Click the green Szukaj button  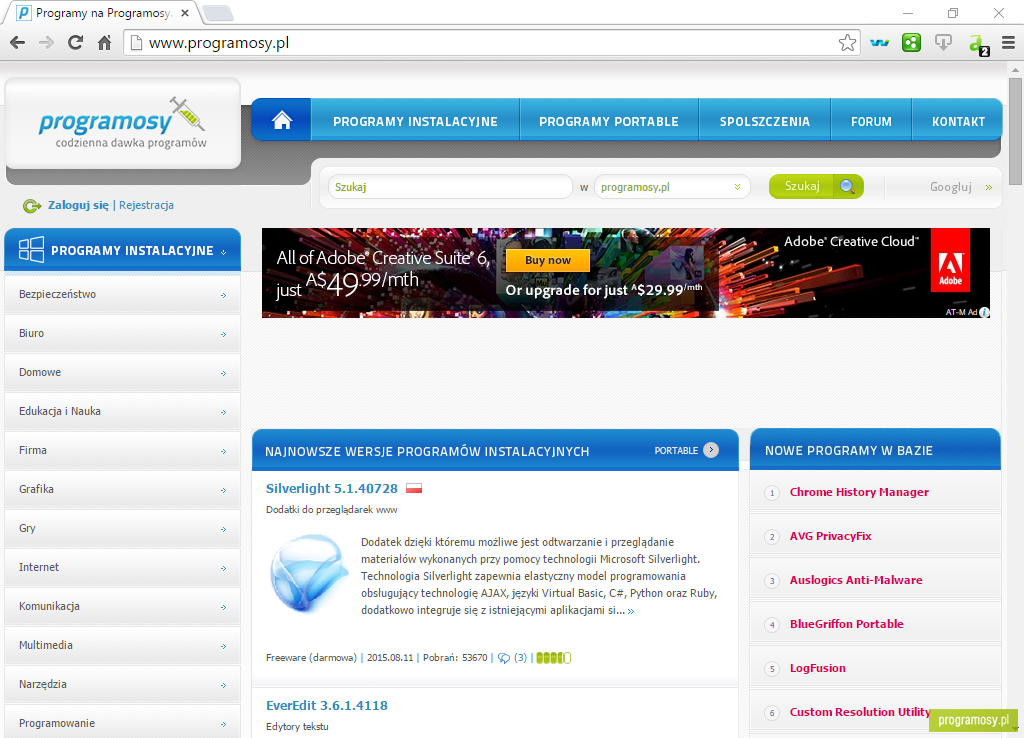(816, 187)
